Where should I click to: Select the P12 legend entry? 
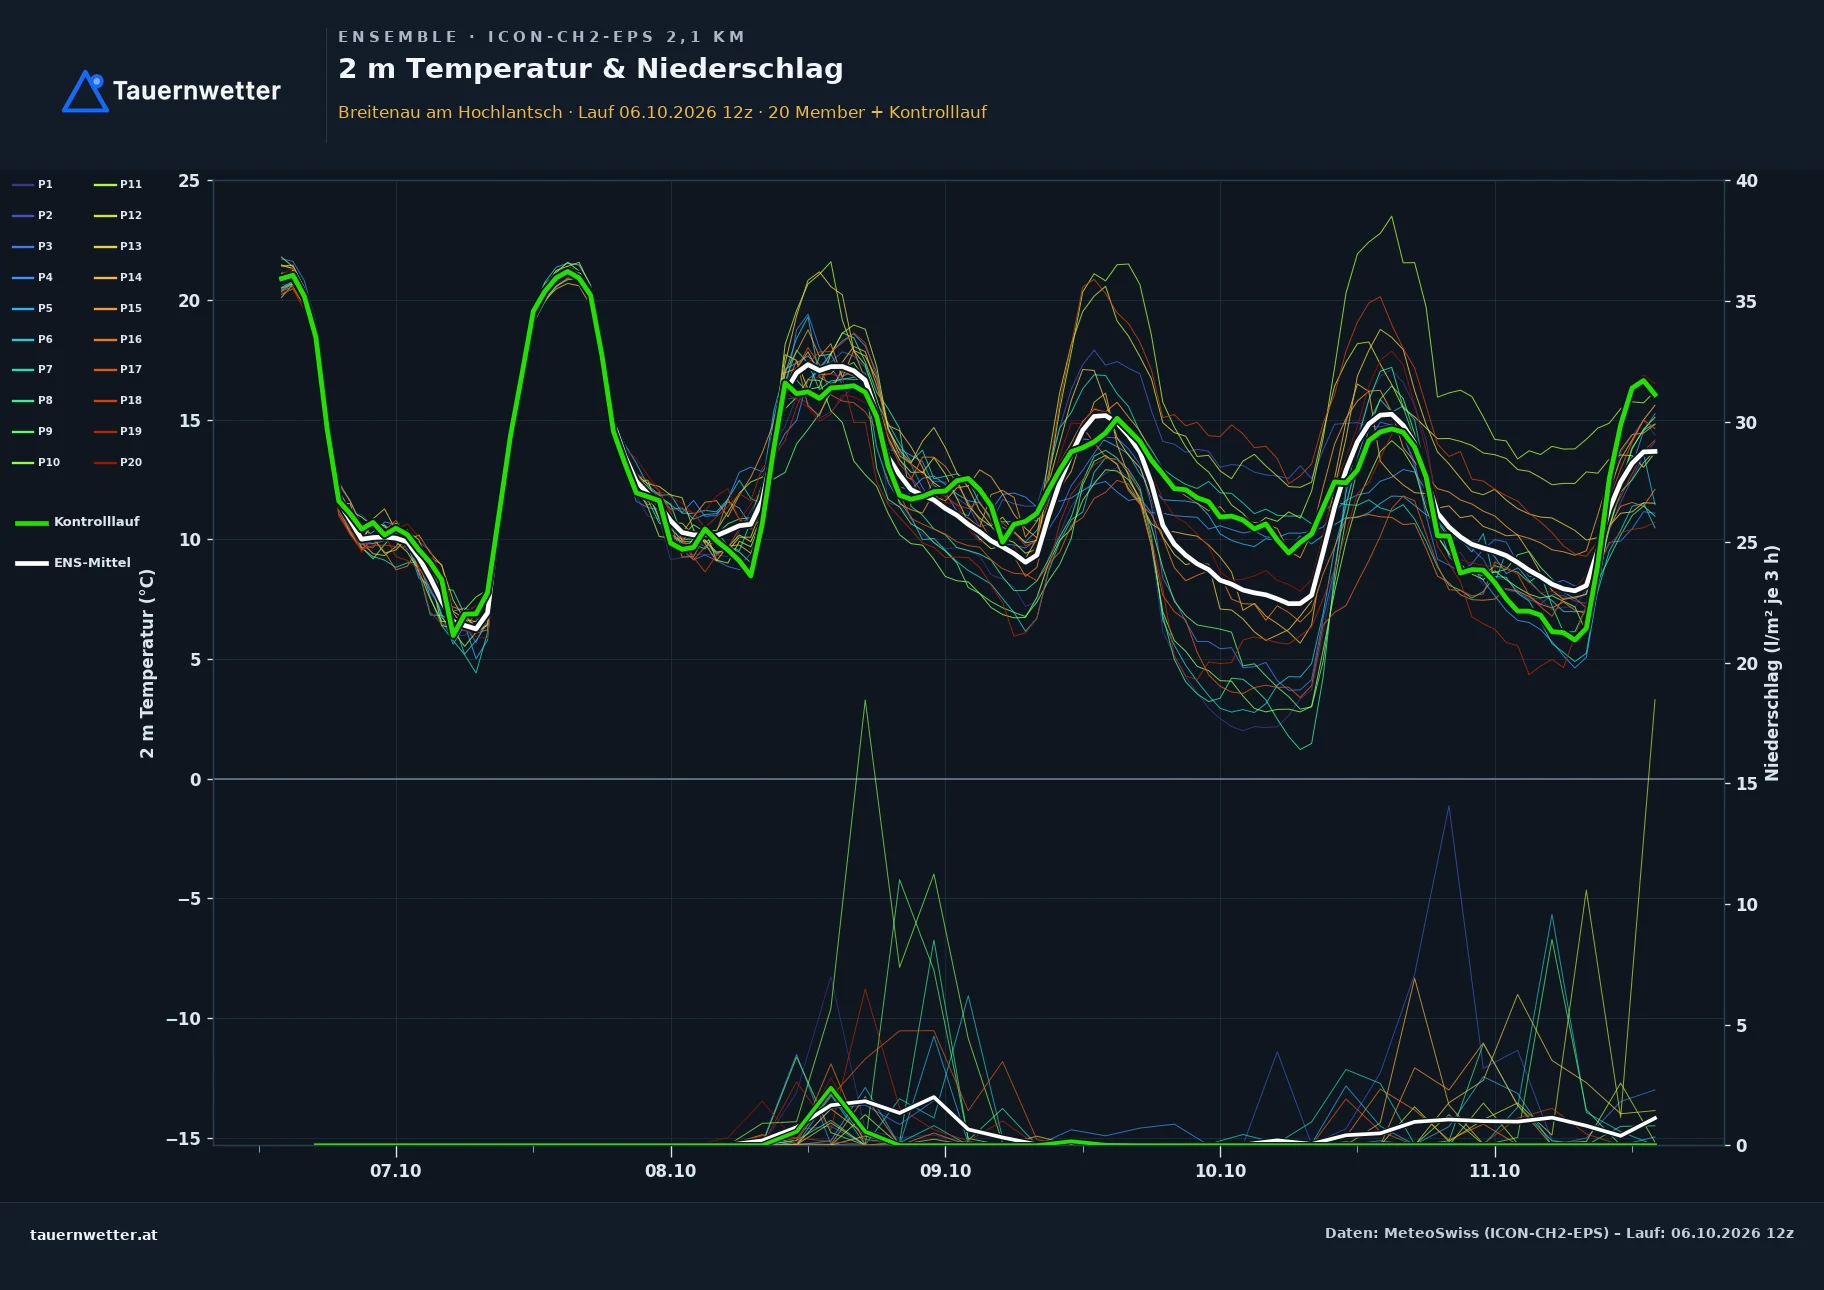118,215
